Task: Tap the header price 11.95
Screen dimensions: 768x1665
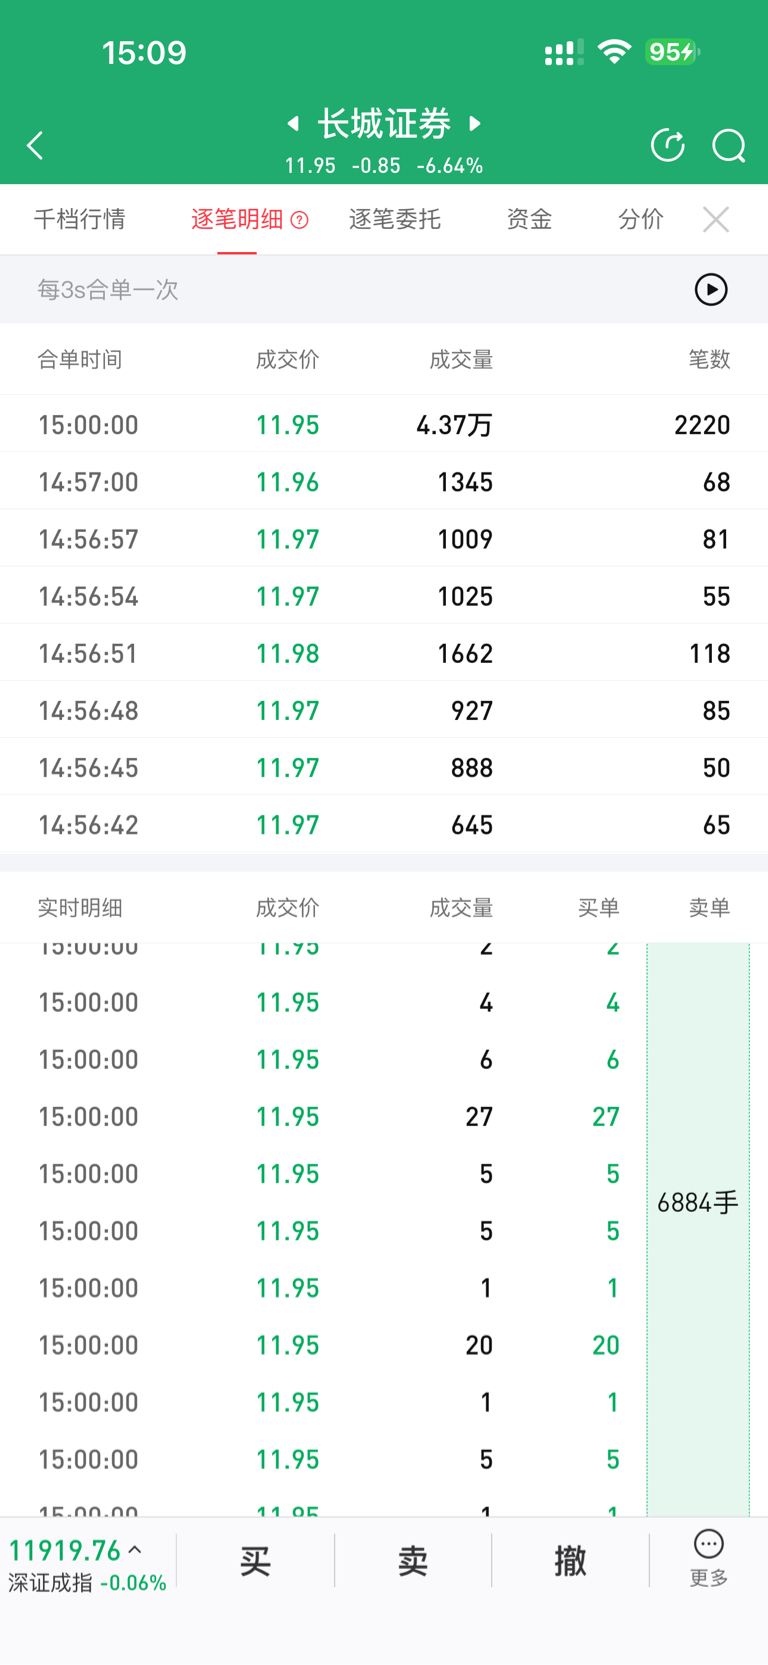Action: pos(310,166)
